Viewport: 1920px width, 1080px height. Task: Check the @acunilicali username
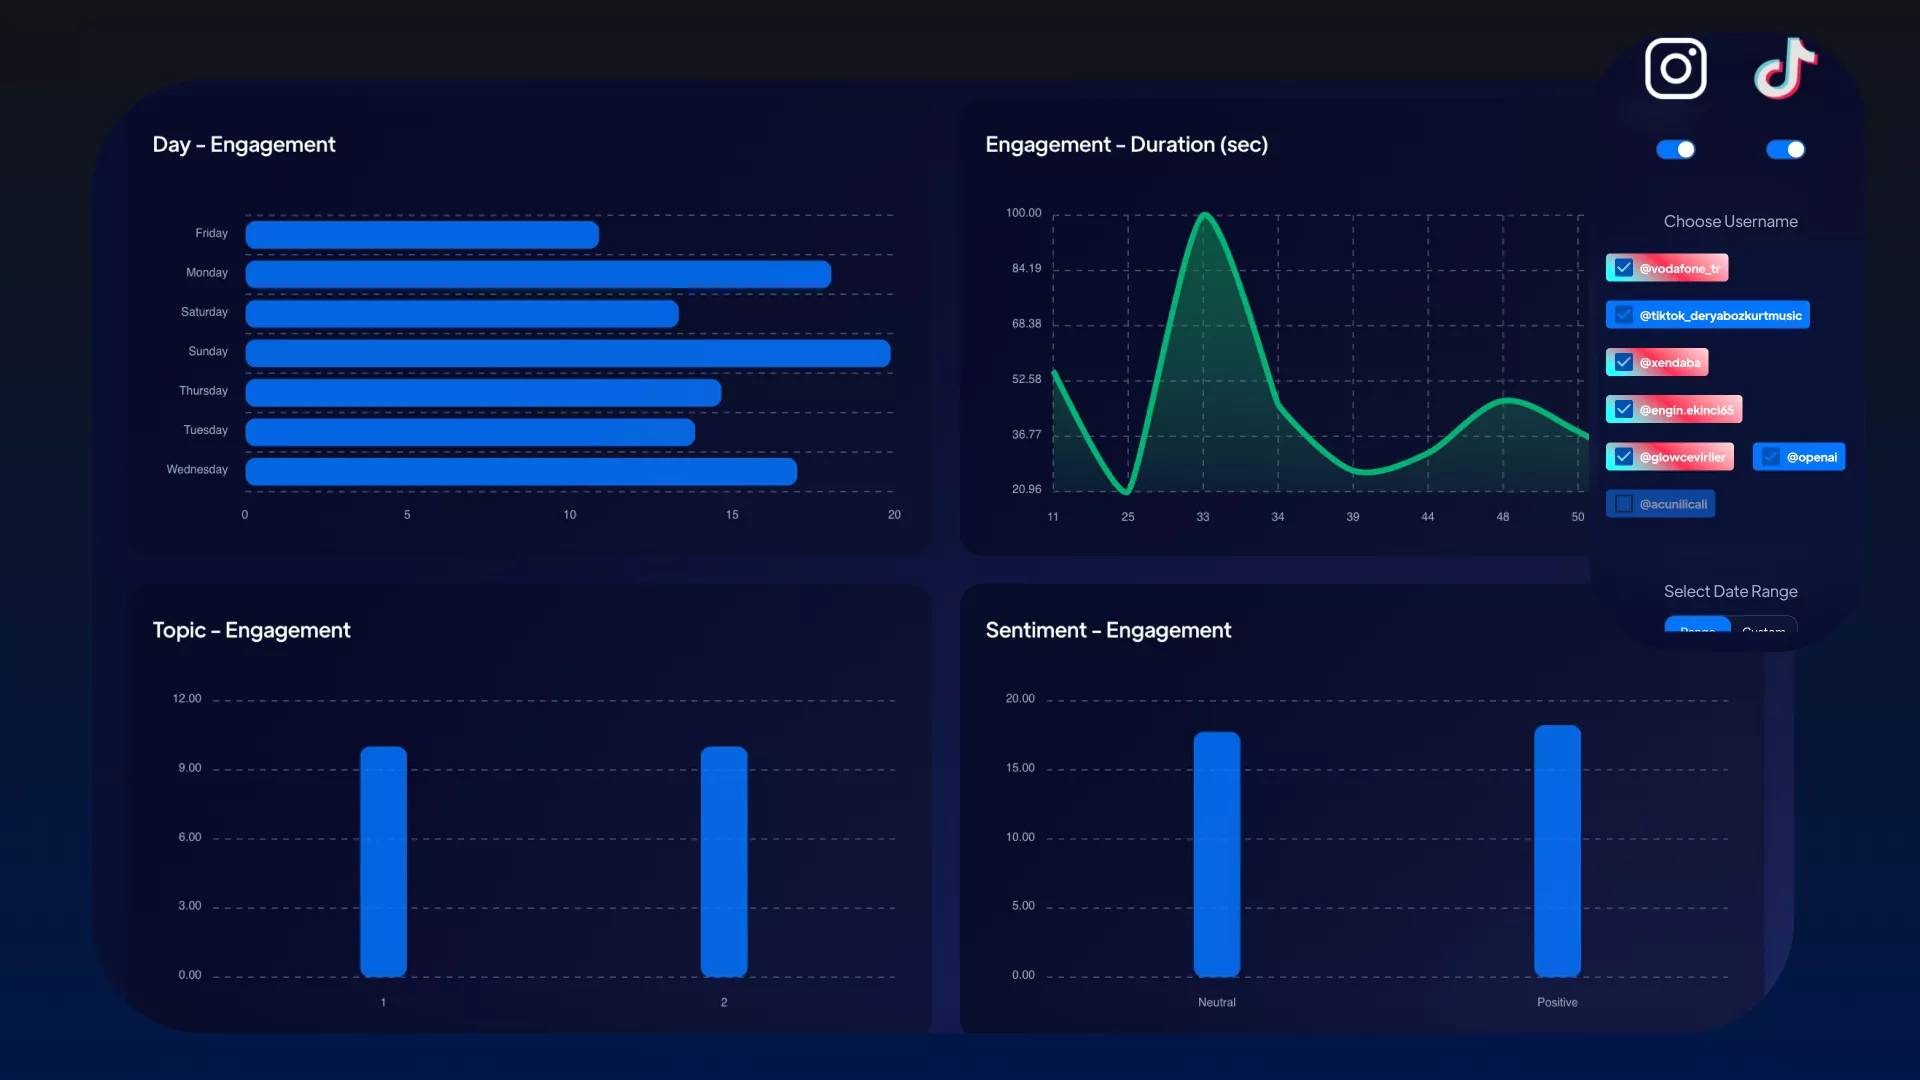(x=1624, y=504)
